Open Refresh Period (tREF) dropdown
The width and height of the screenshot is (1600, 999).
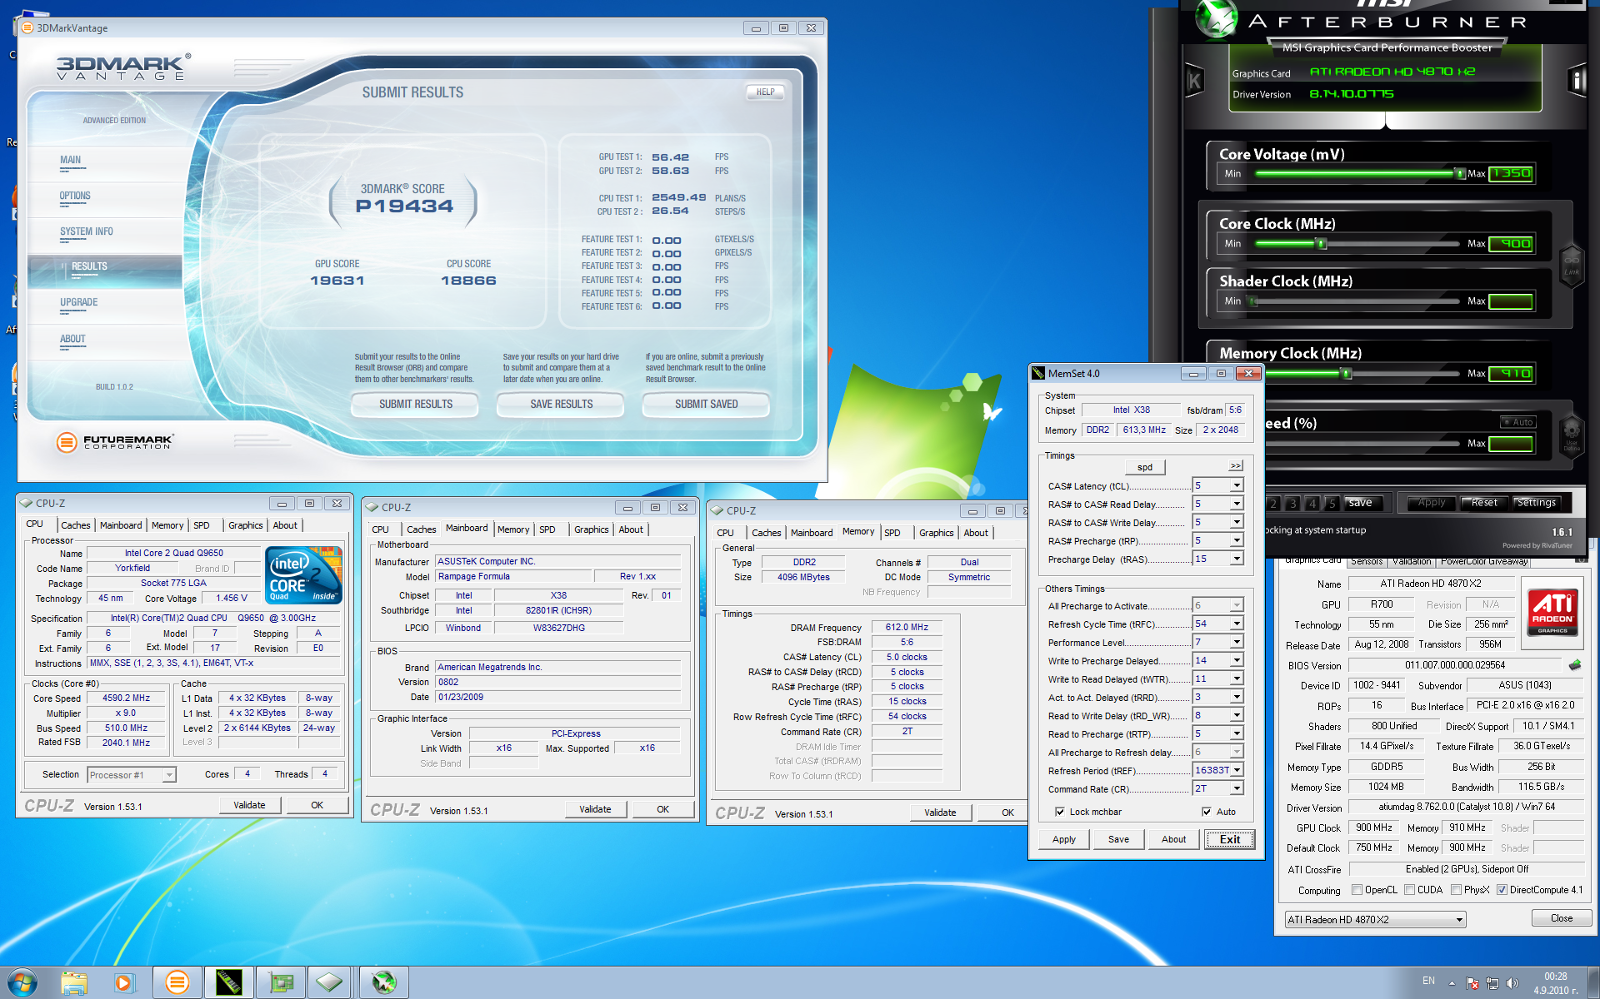pos(1237,770)
